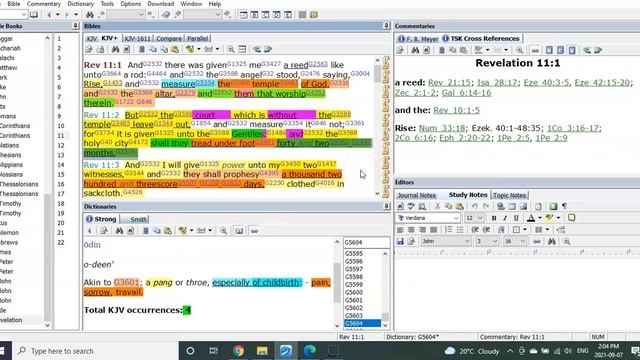Click the yellow comment note icon in Editors
The height and width of the screenshot is (360, 640).
[571, 218]
